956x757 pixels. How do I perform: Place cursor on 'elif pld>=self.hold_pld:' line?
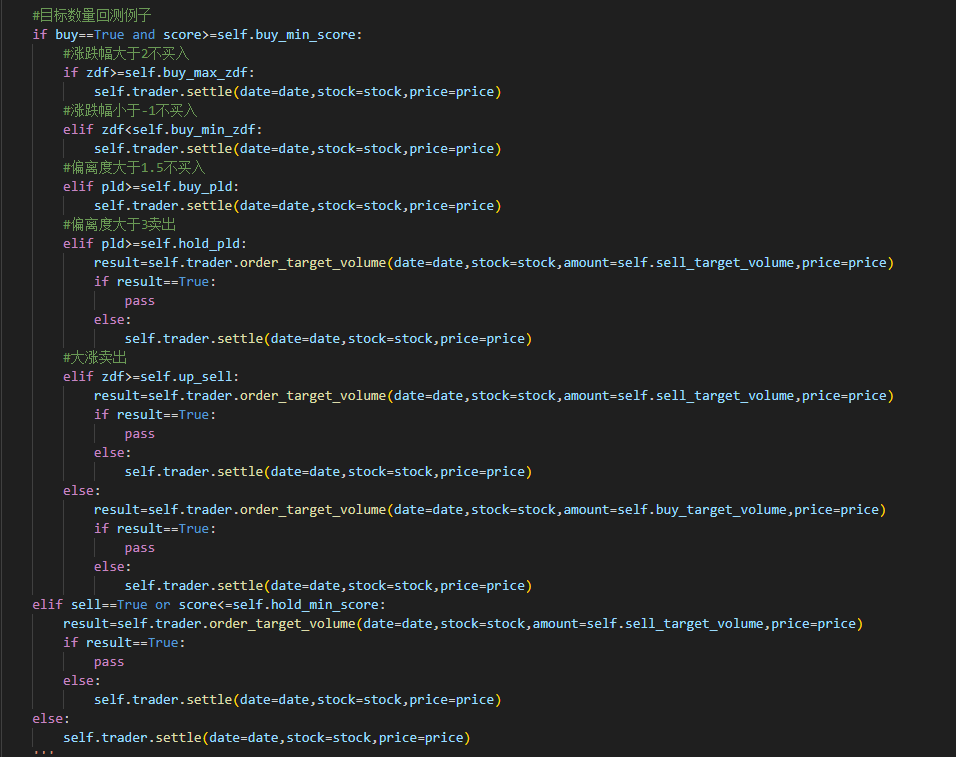[x=155, y=244]
